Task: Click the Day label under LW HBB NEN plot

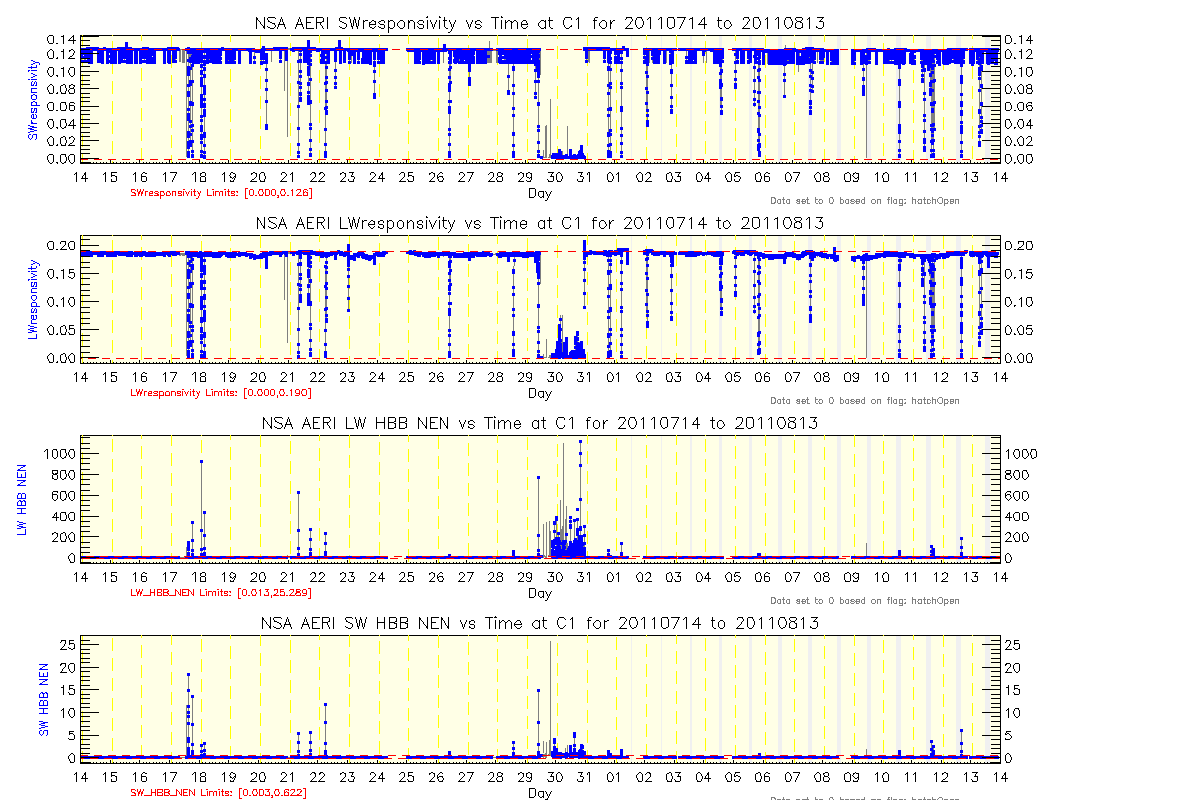Action: [x=540, y=593]
